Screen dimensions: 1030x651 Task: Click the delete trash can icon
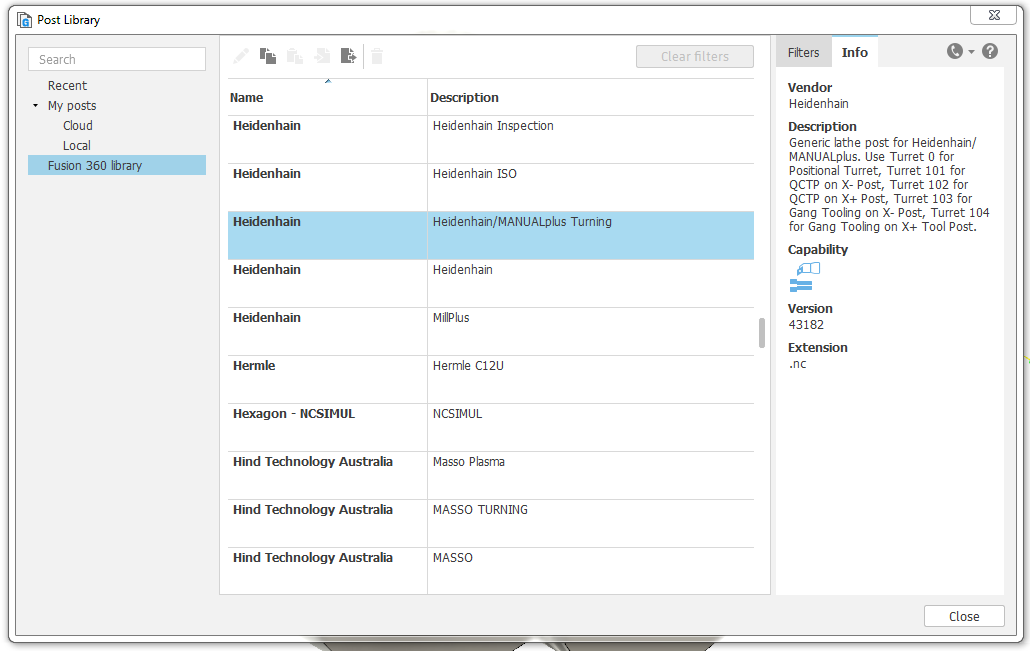click(x=377, y=56)
